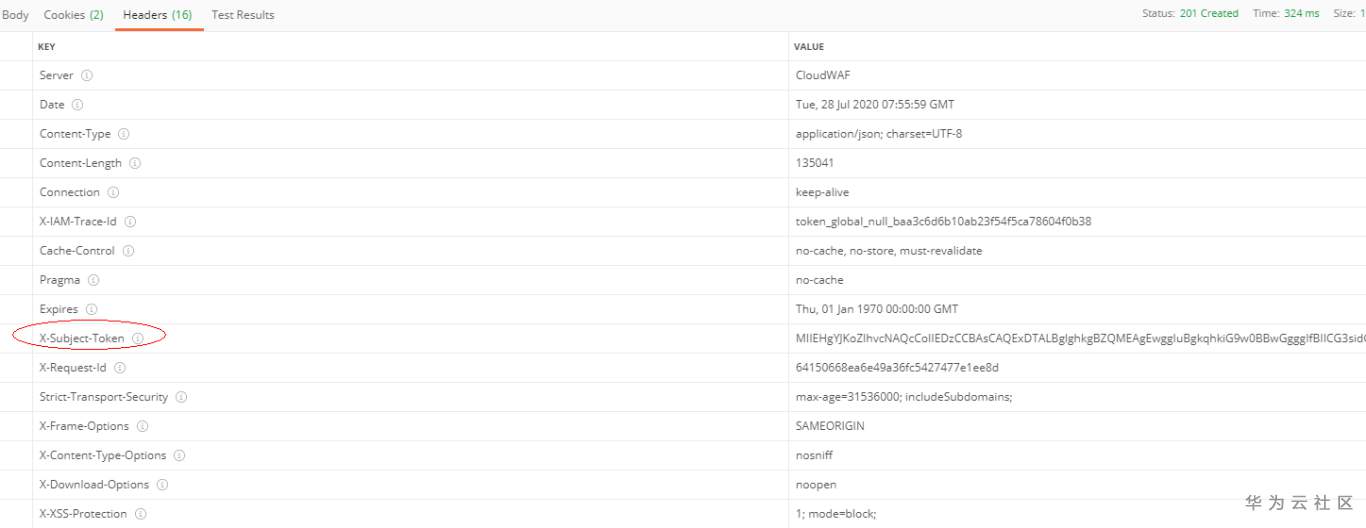Click info icon beside X-Frame-Options
The width and height of the screenshot is (1366, 528).
click(142, 426)
